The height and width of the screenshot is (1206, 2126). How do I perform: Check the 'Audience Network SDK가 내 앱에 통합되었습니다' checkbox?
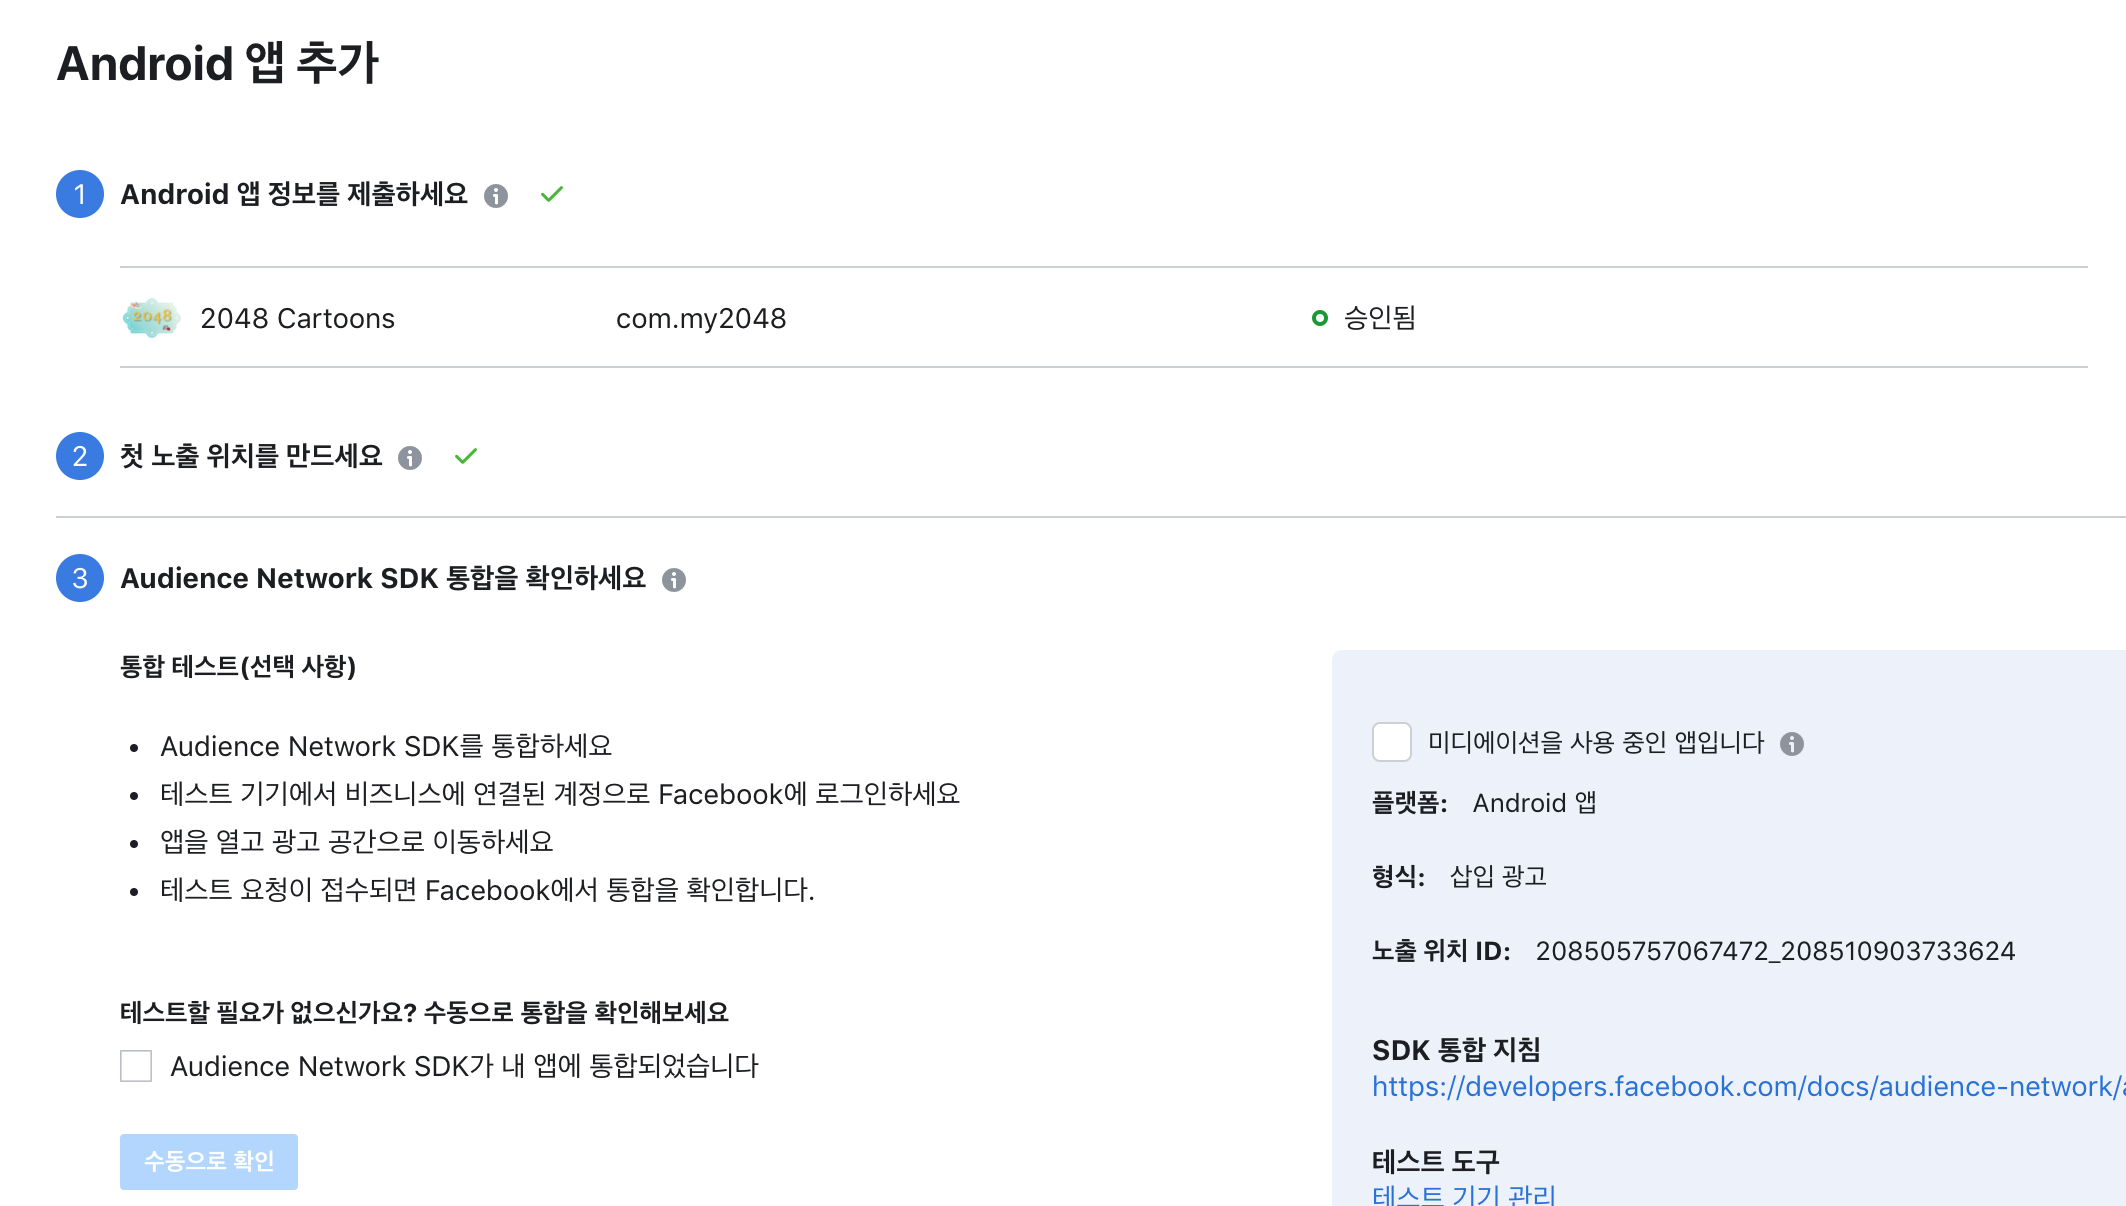136,1066
